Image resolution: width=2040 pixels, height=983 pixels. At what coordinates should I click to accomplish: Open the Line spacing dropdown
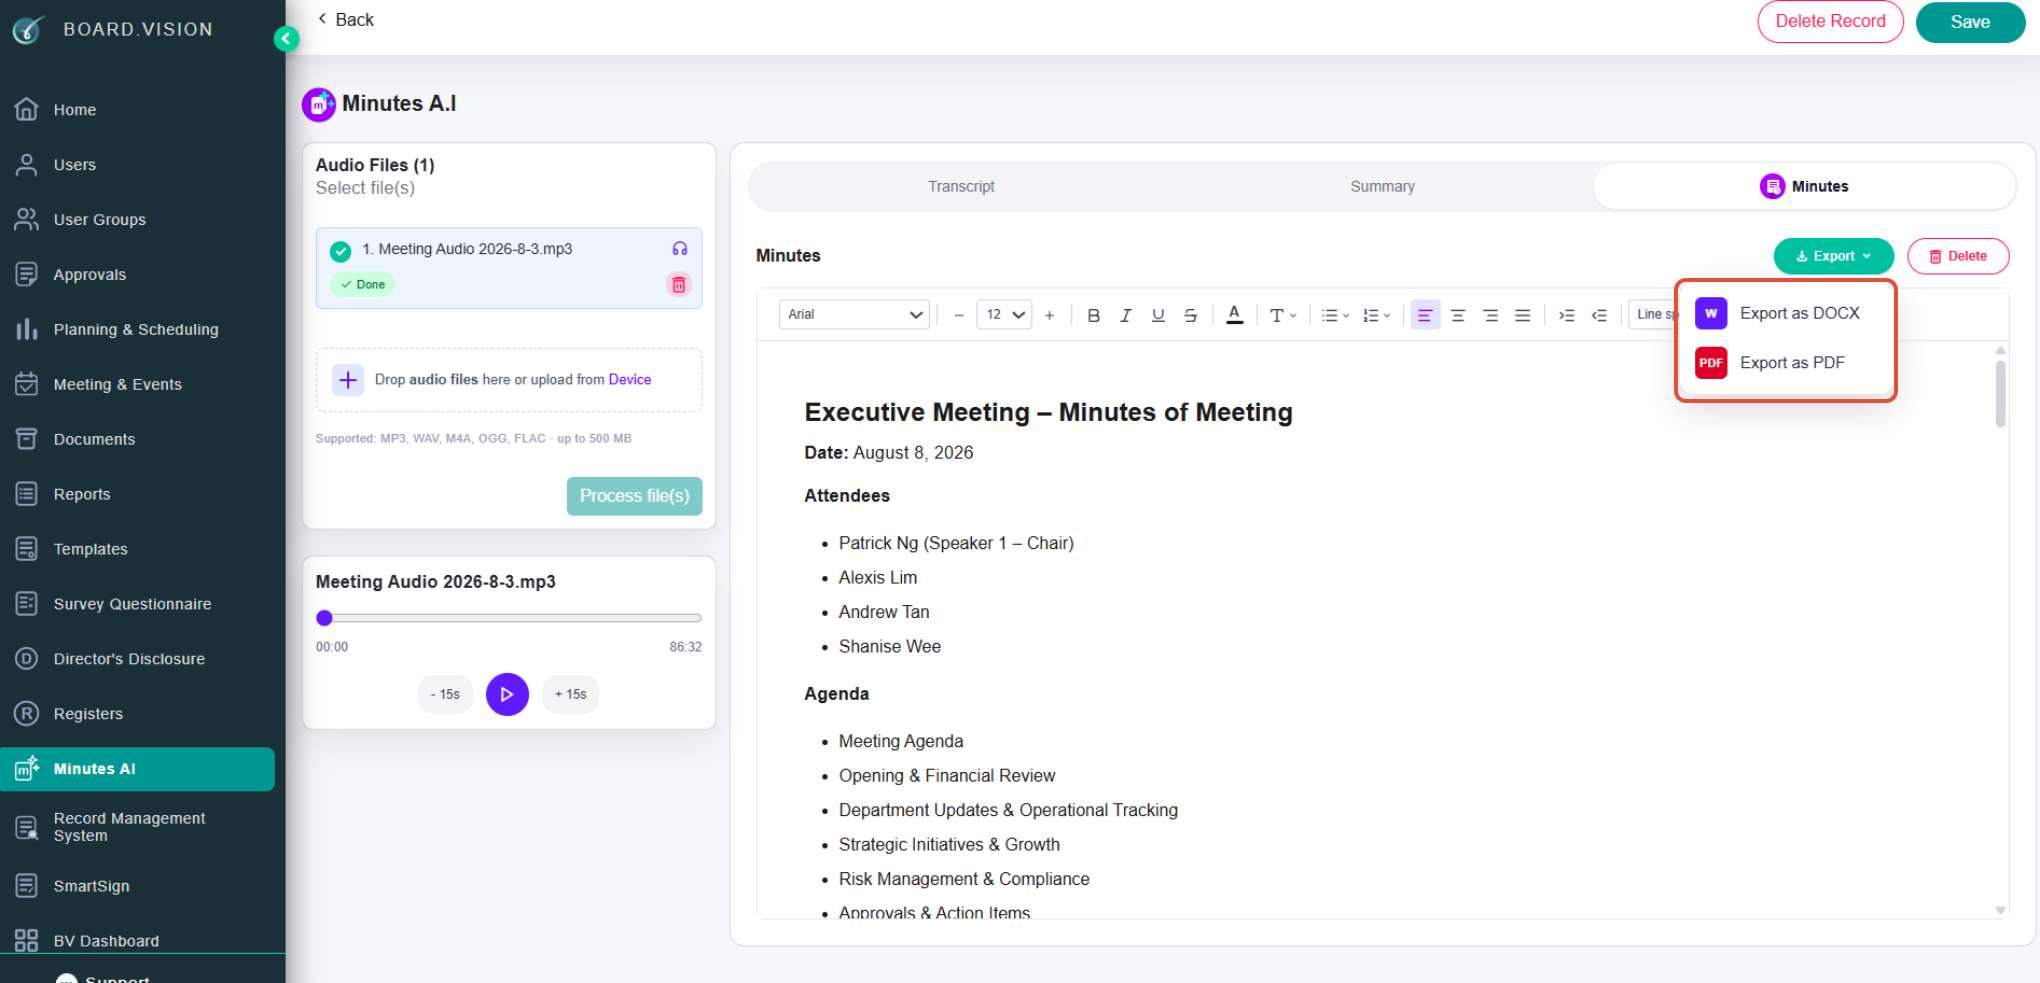click(x=1654, y=315)
